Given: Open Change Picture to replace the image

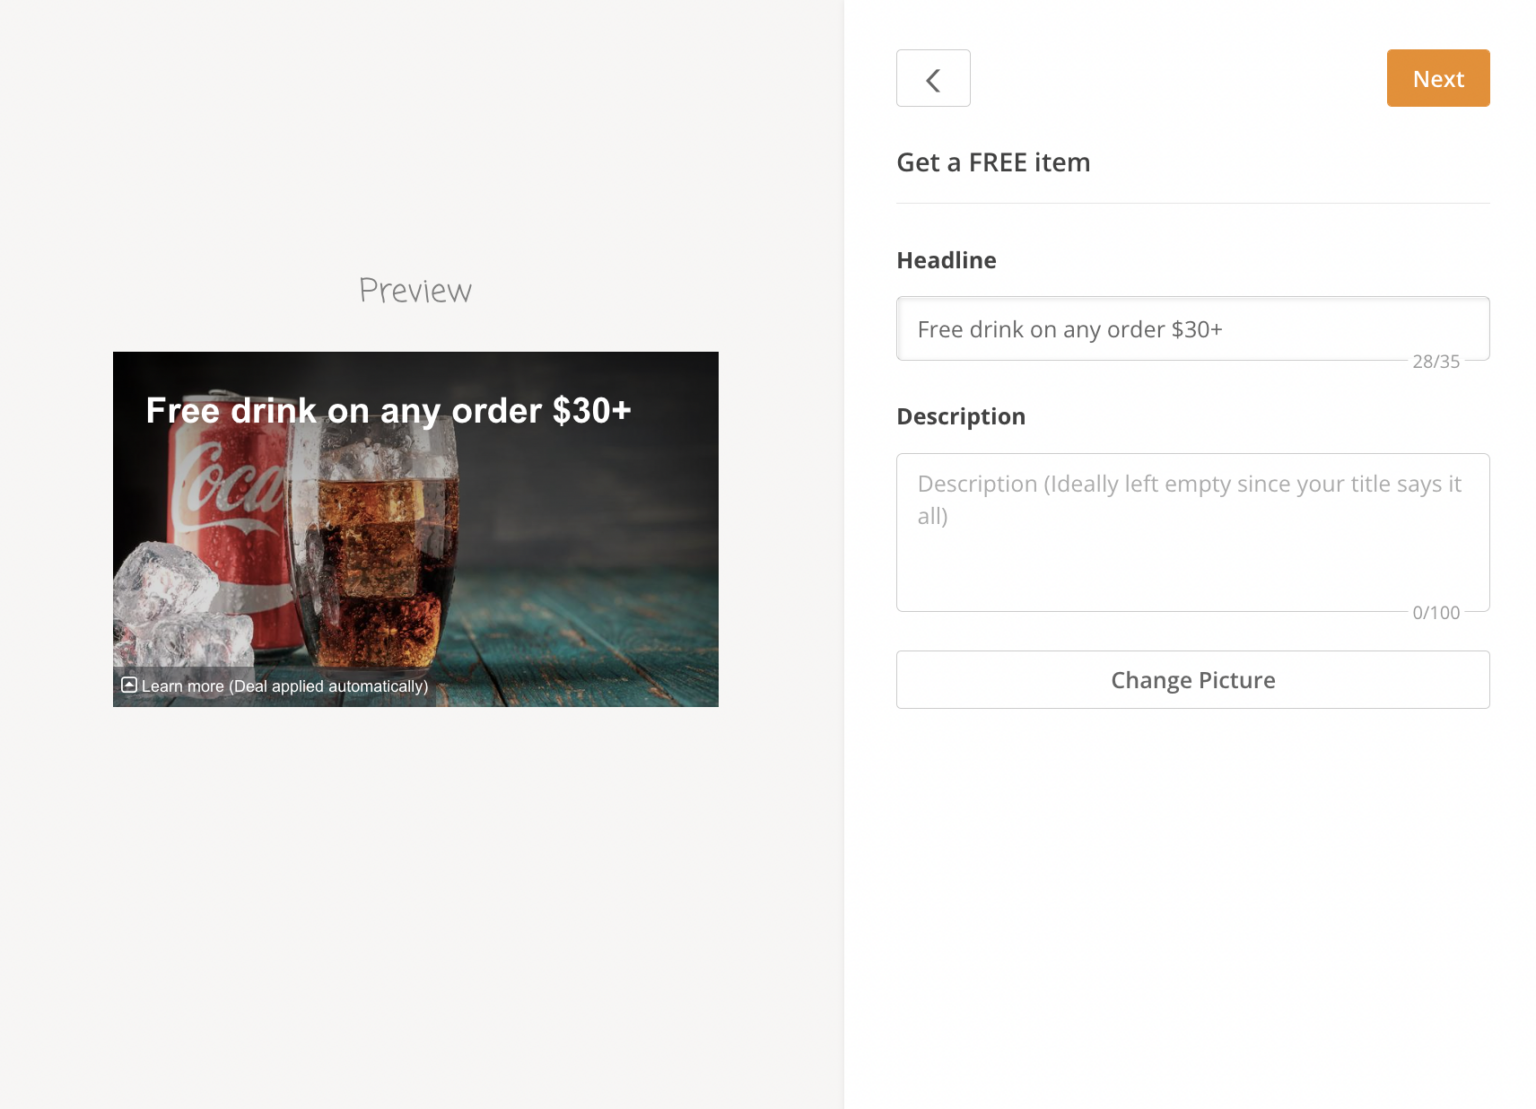Looking at the screenshot, I should (1192, 679).
